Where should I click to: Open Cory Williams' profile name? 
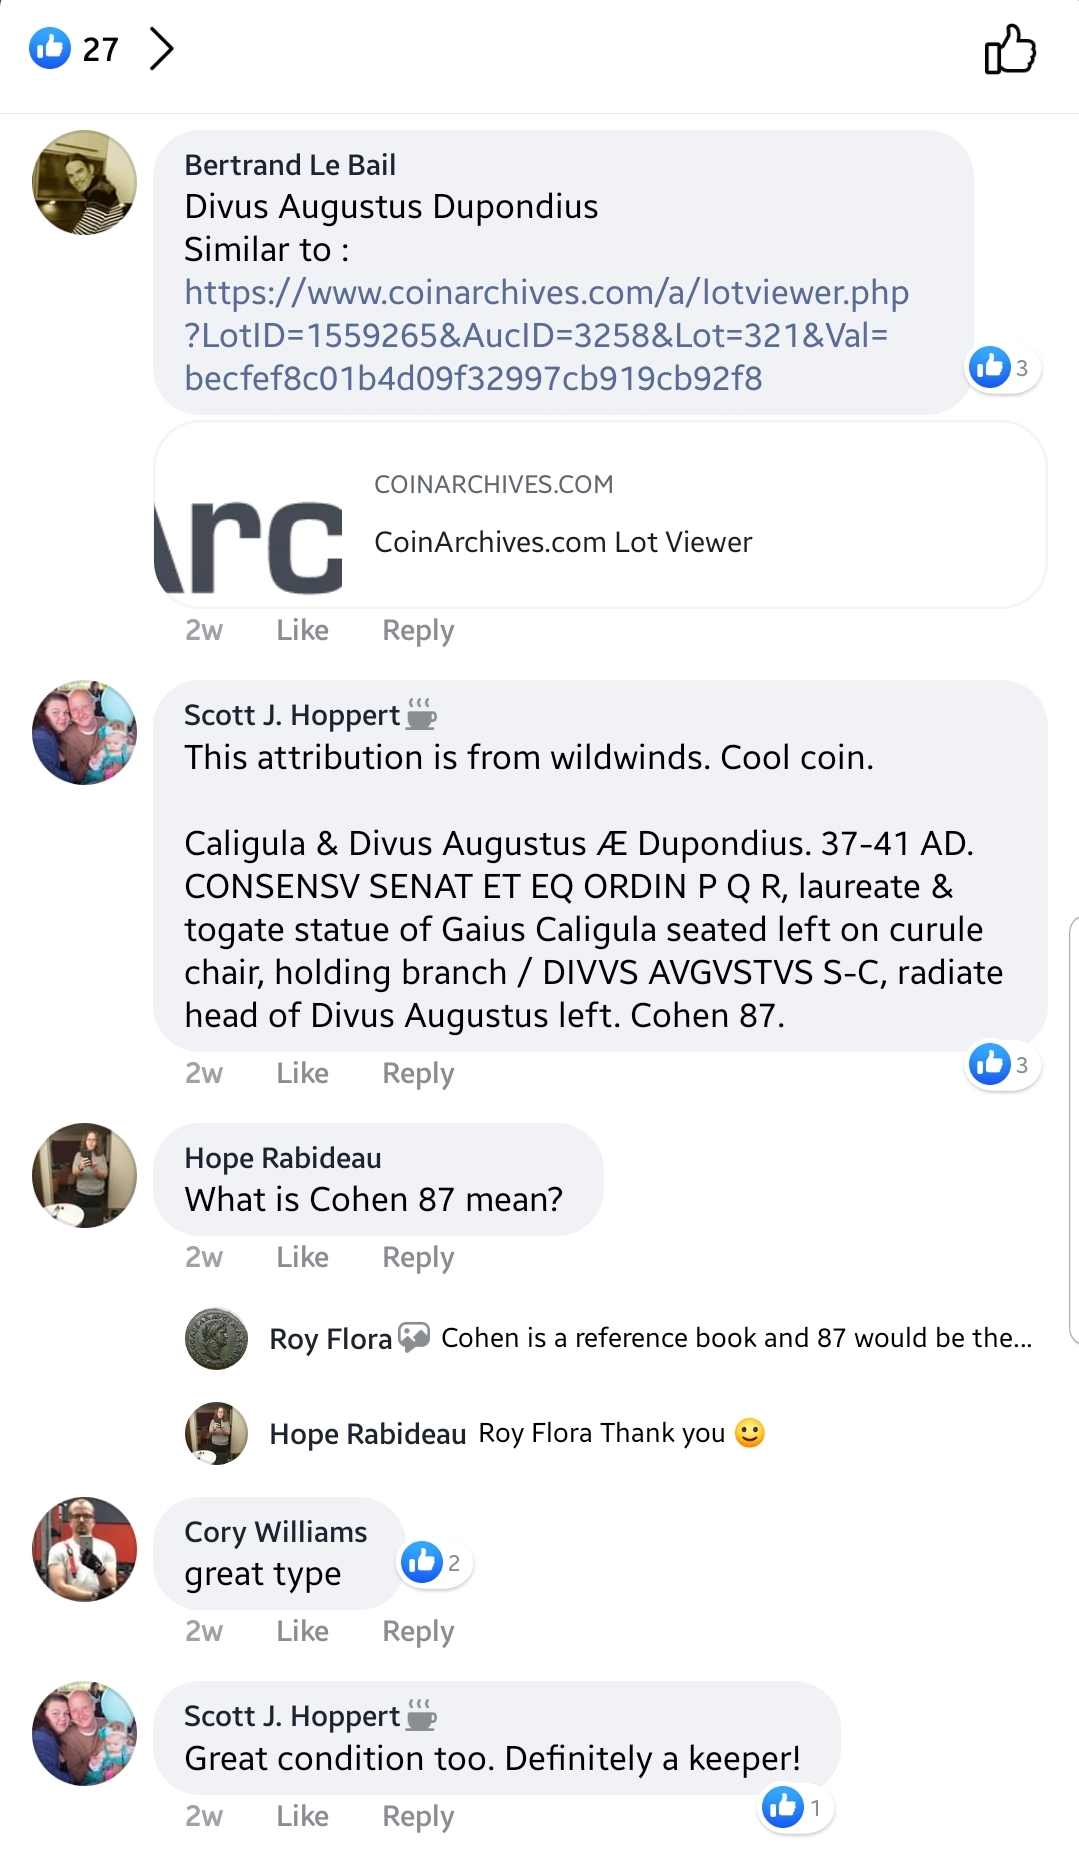[x=275, y=1532]
